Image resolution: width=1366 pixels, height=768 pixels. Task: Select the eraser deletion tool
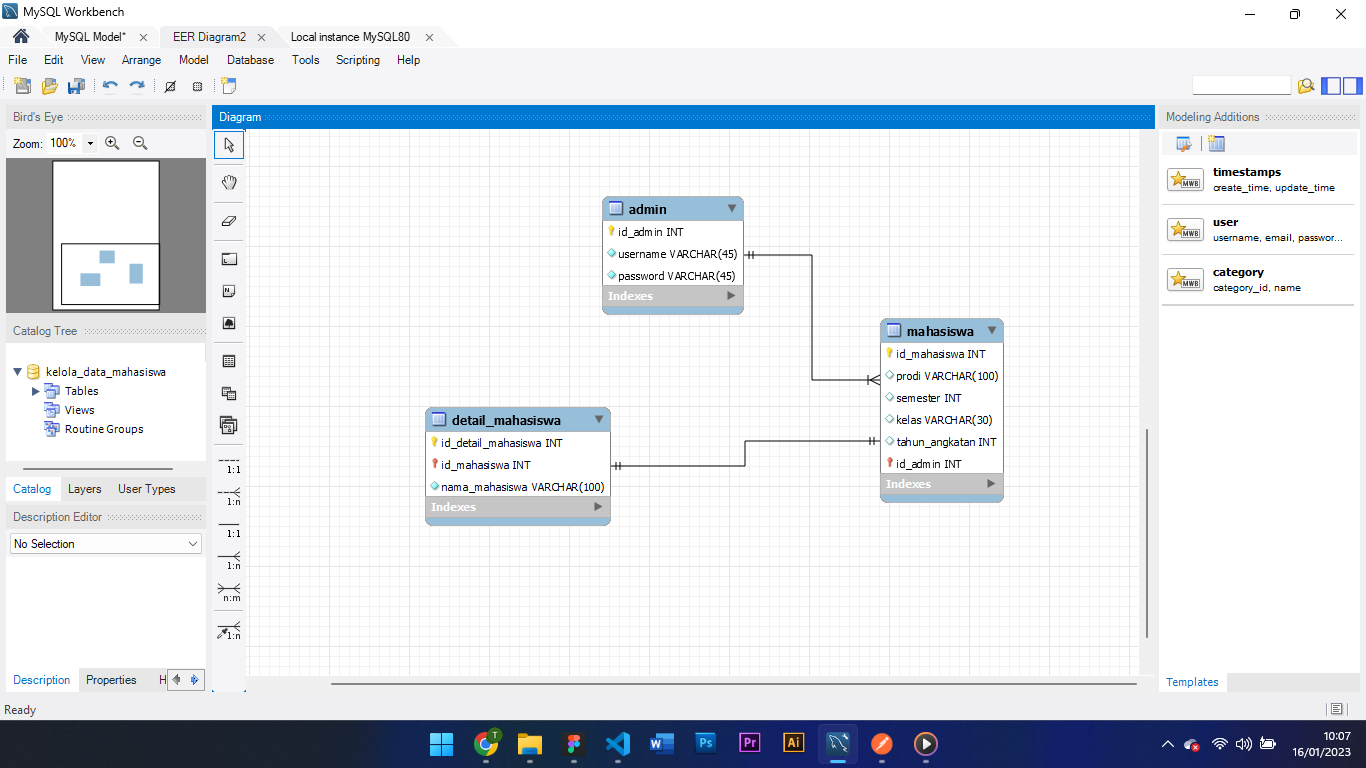click(x=228, y=221)
